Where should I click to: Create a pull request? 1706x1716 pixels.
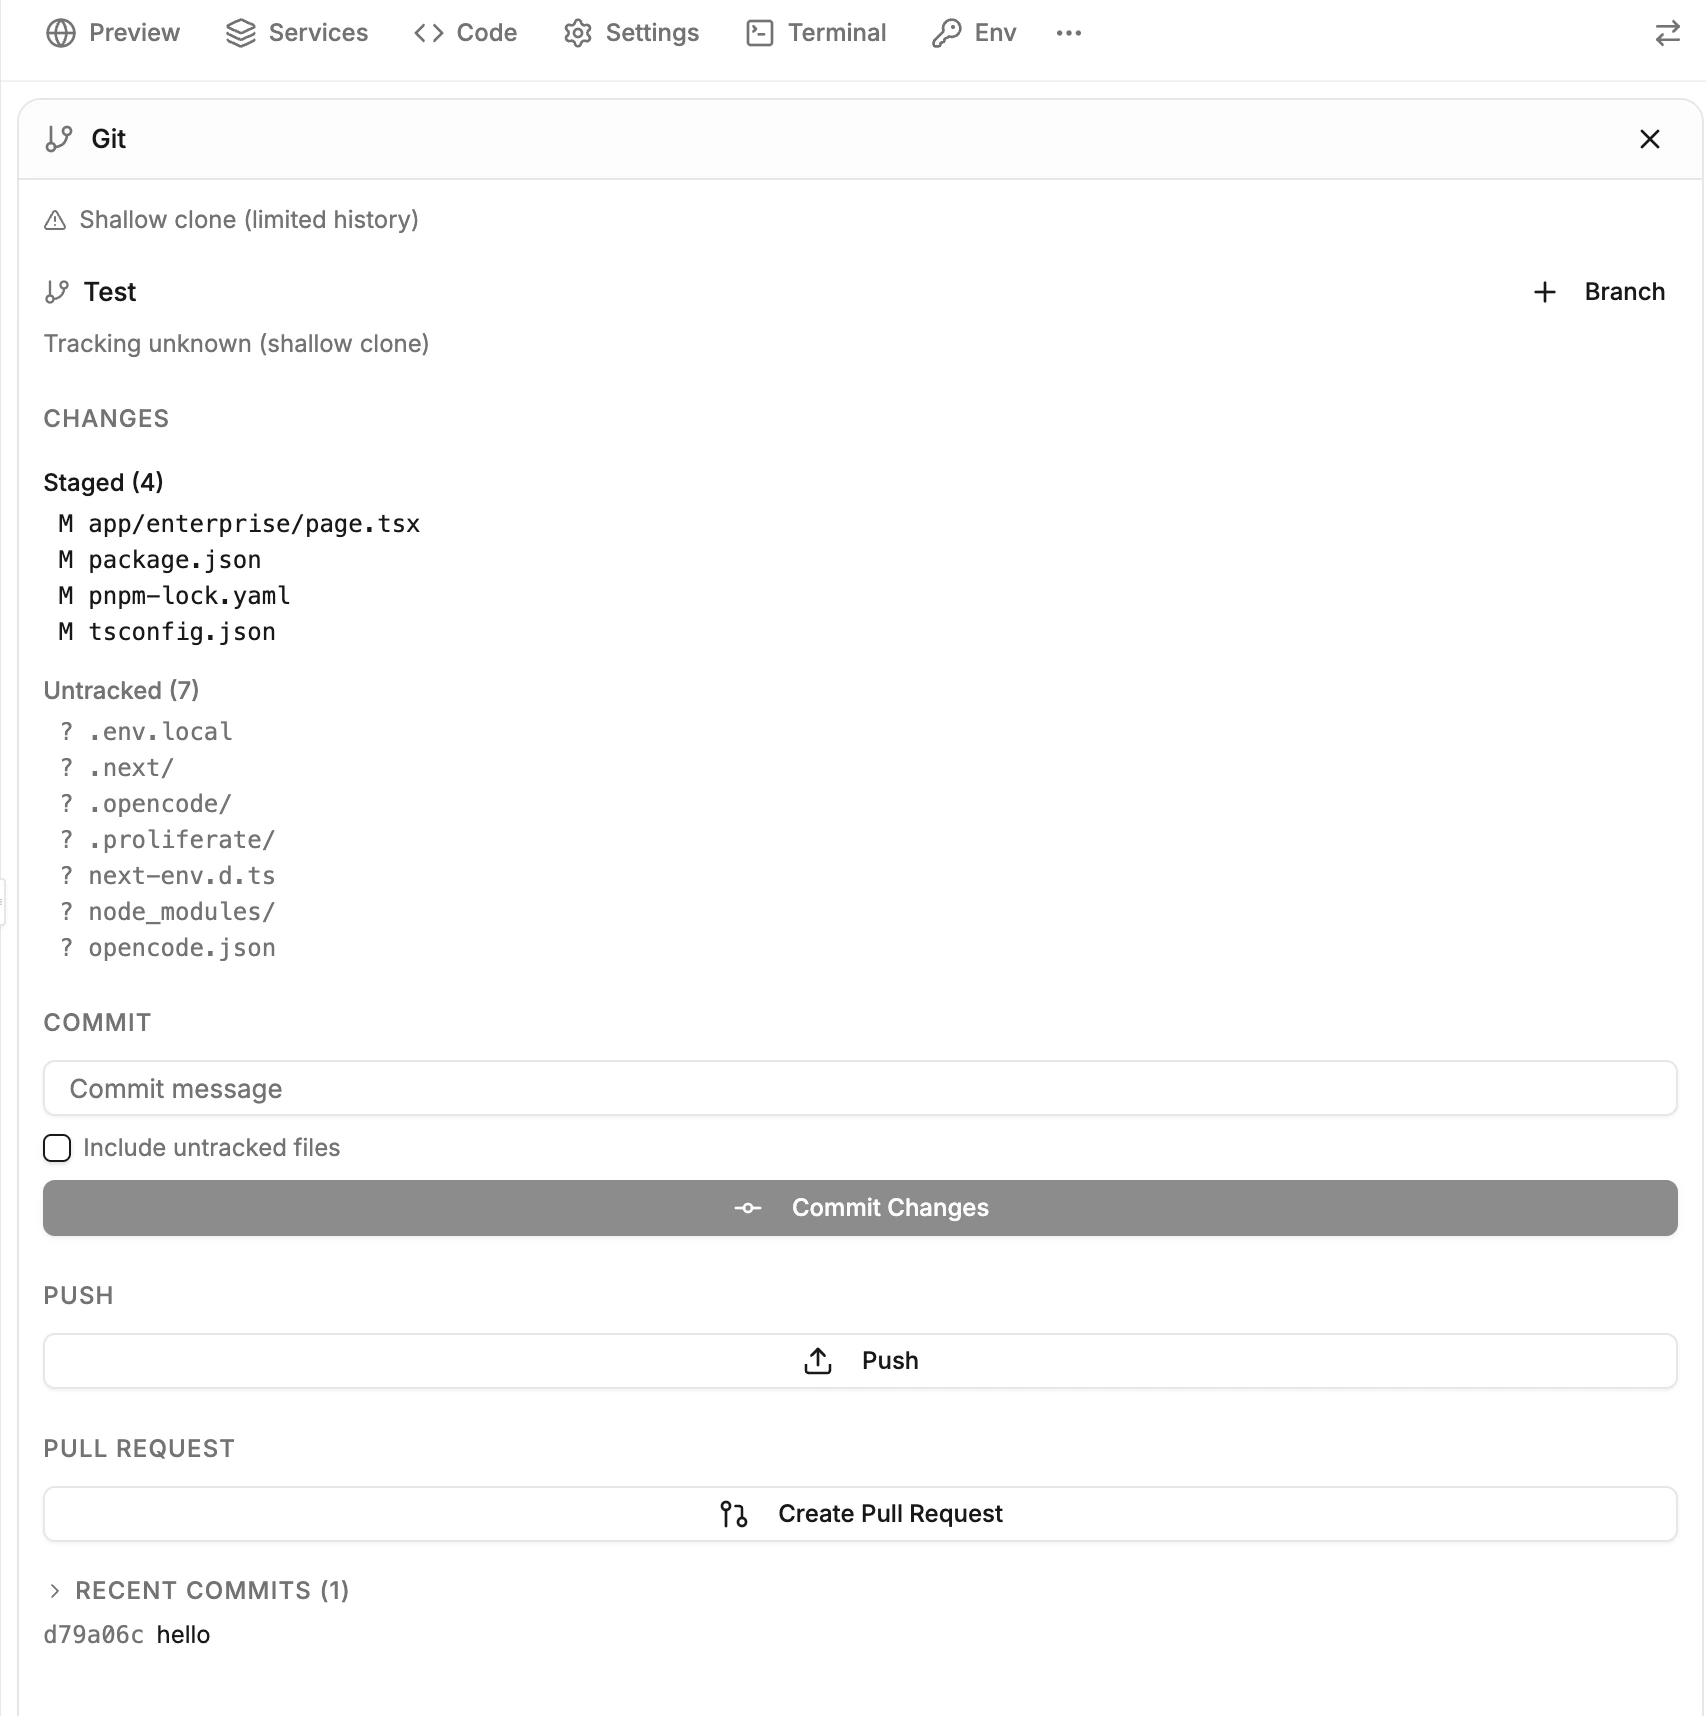tap(860, 1513)
